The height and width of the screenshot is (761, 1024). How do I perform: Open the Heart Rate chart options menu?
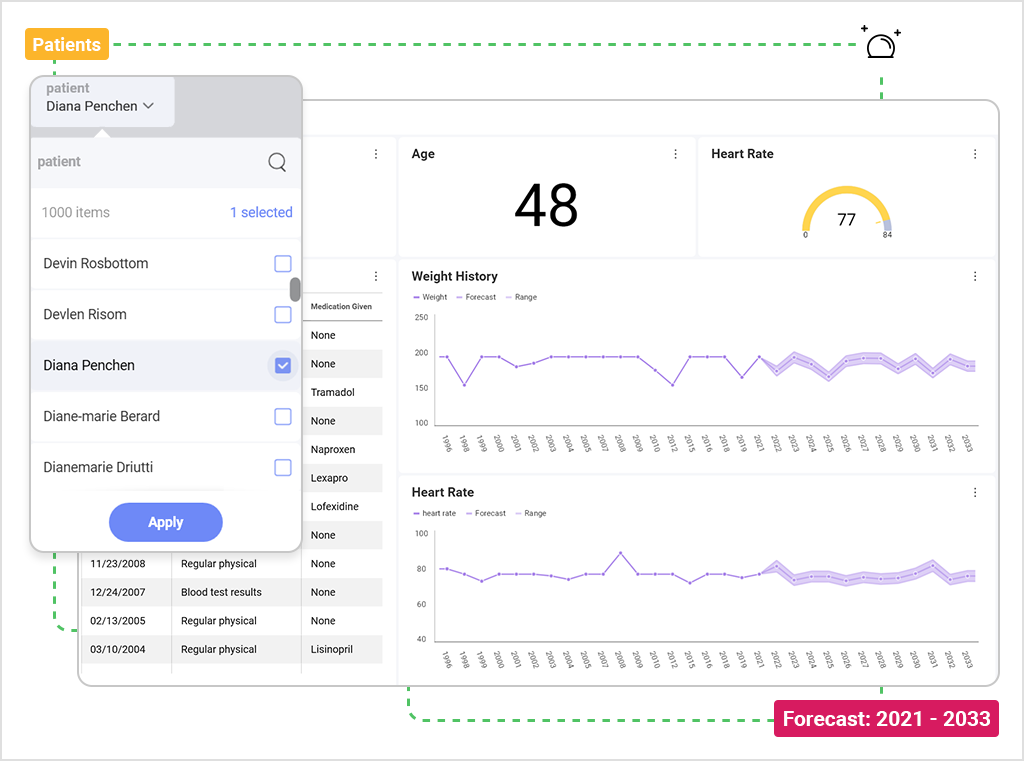[975, 492]
